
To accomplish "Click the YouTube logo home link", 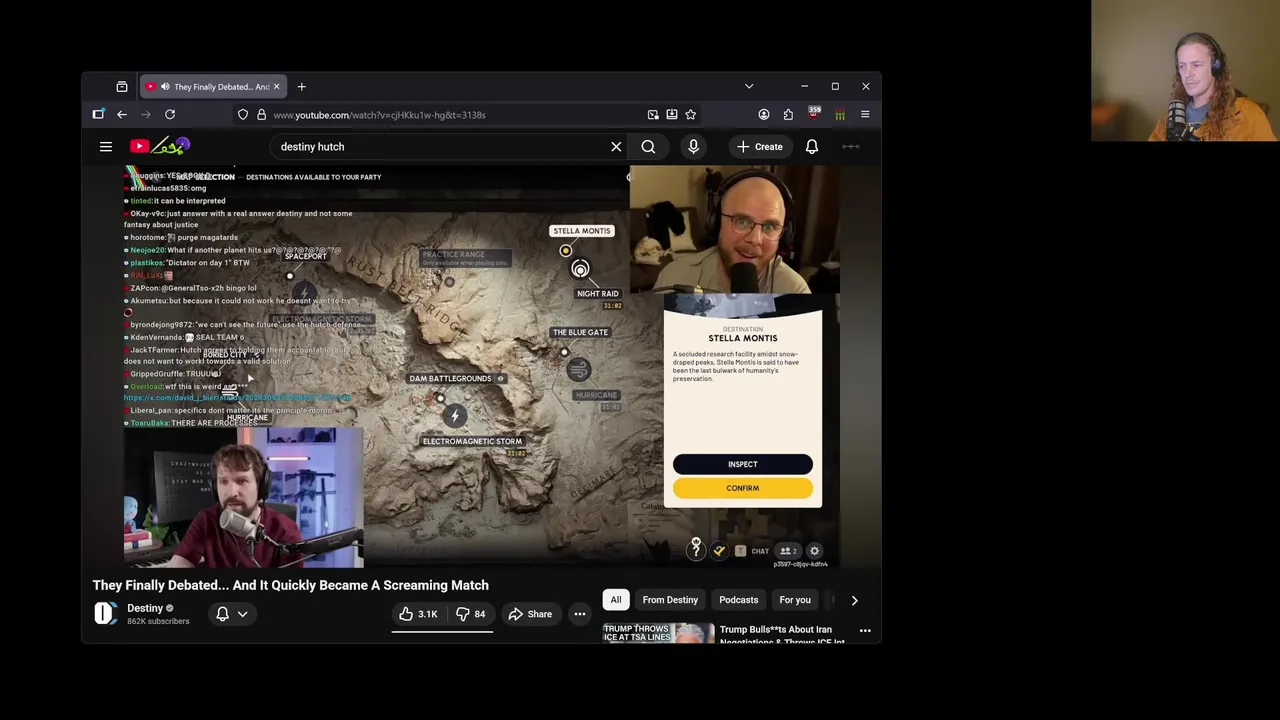I will tap(159, 147).
